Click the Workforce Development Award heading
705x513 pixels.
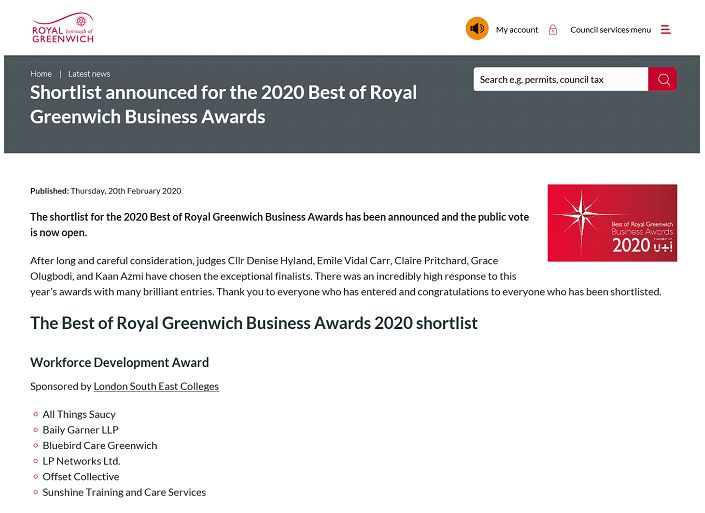click(120, 362)
